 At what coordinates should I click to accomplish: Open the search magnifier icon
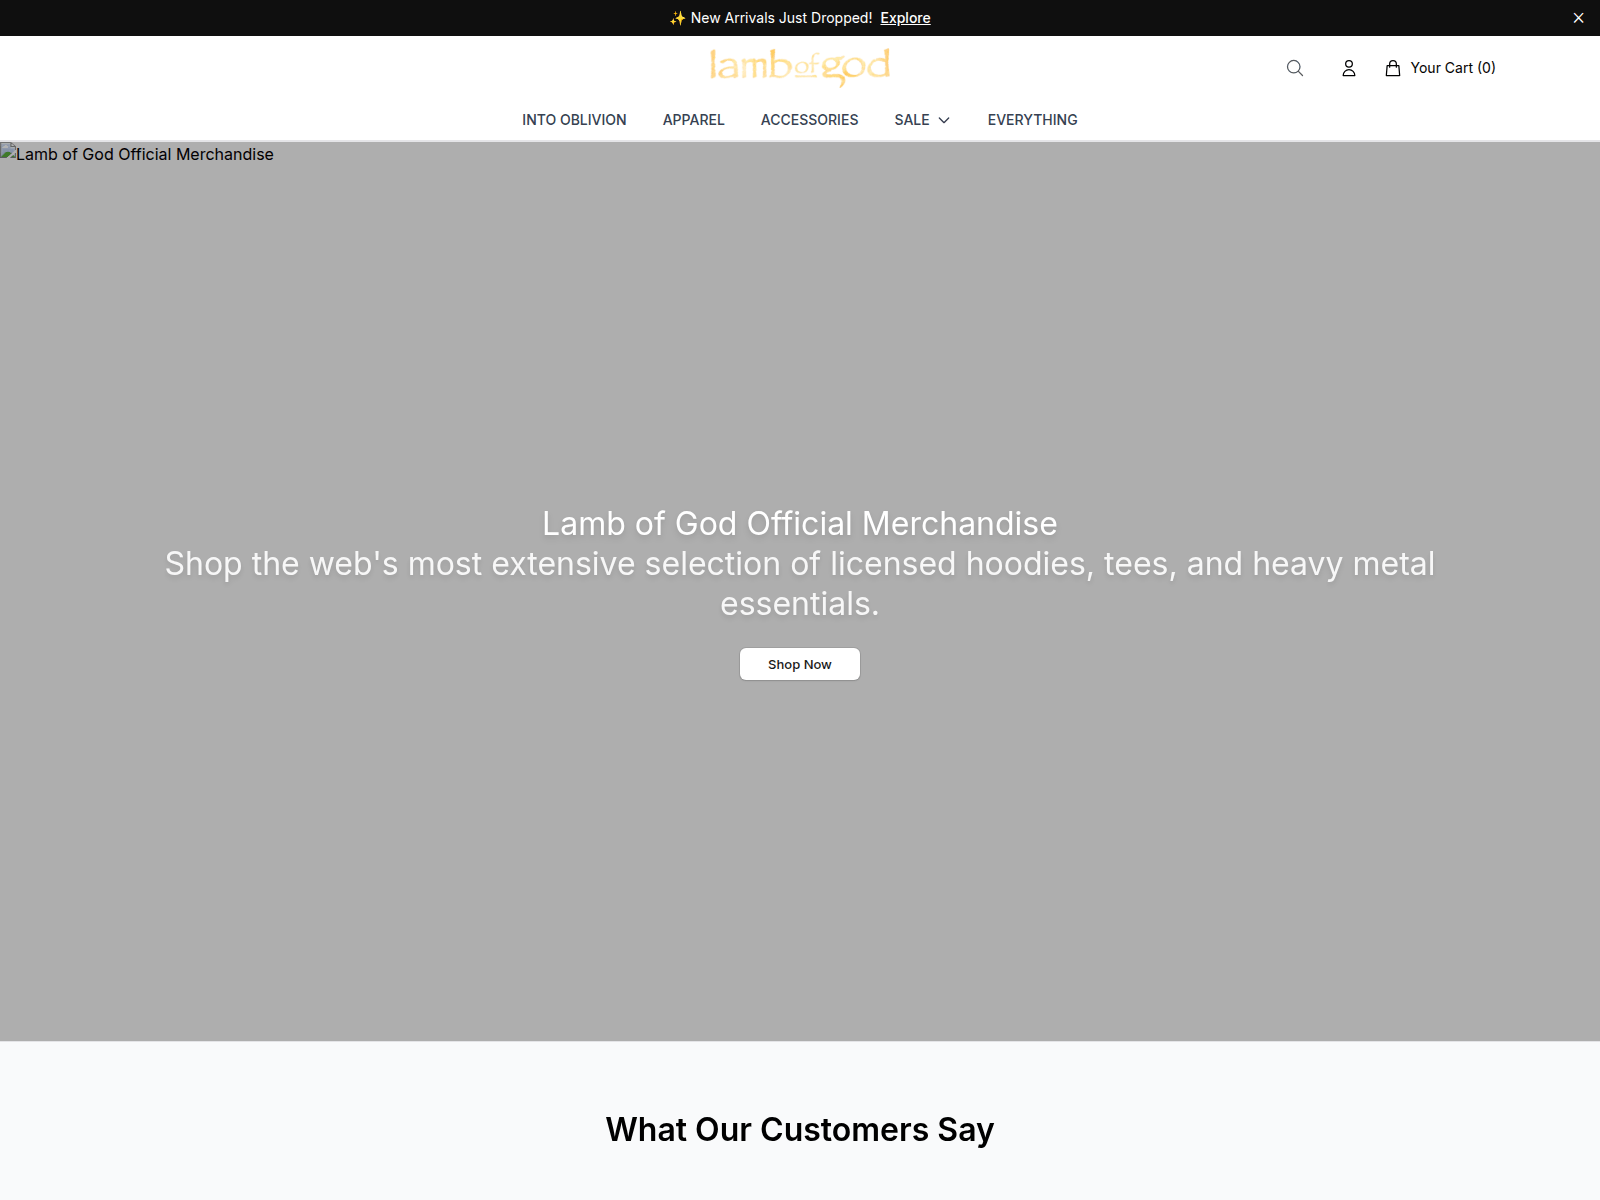point(1295,68)
